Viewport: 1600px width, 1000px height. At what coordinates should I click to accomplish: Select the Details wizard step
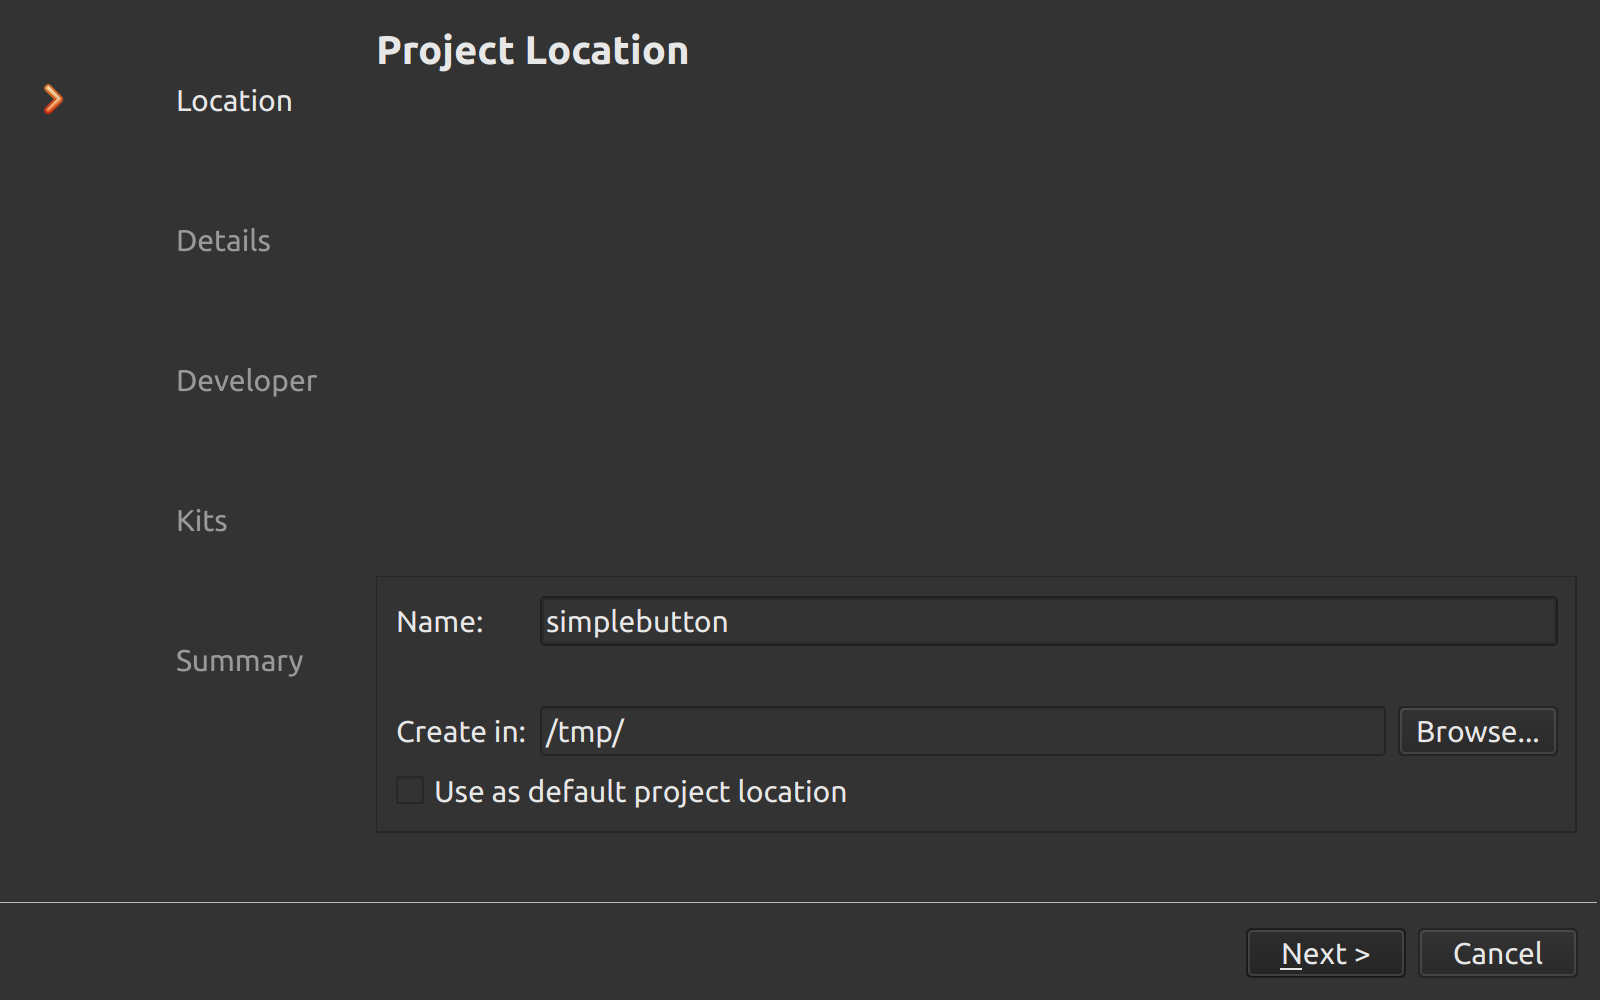tap(223, 241)
